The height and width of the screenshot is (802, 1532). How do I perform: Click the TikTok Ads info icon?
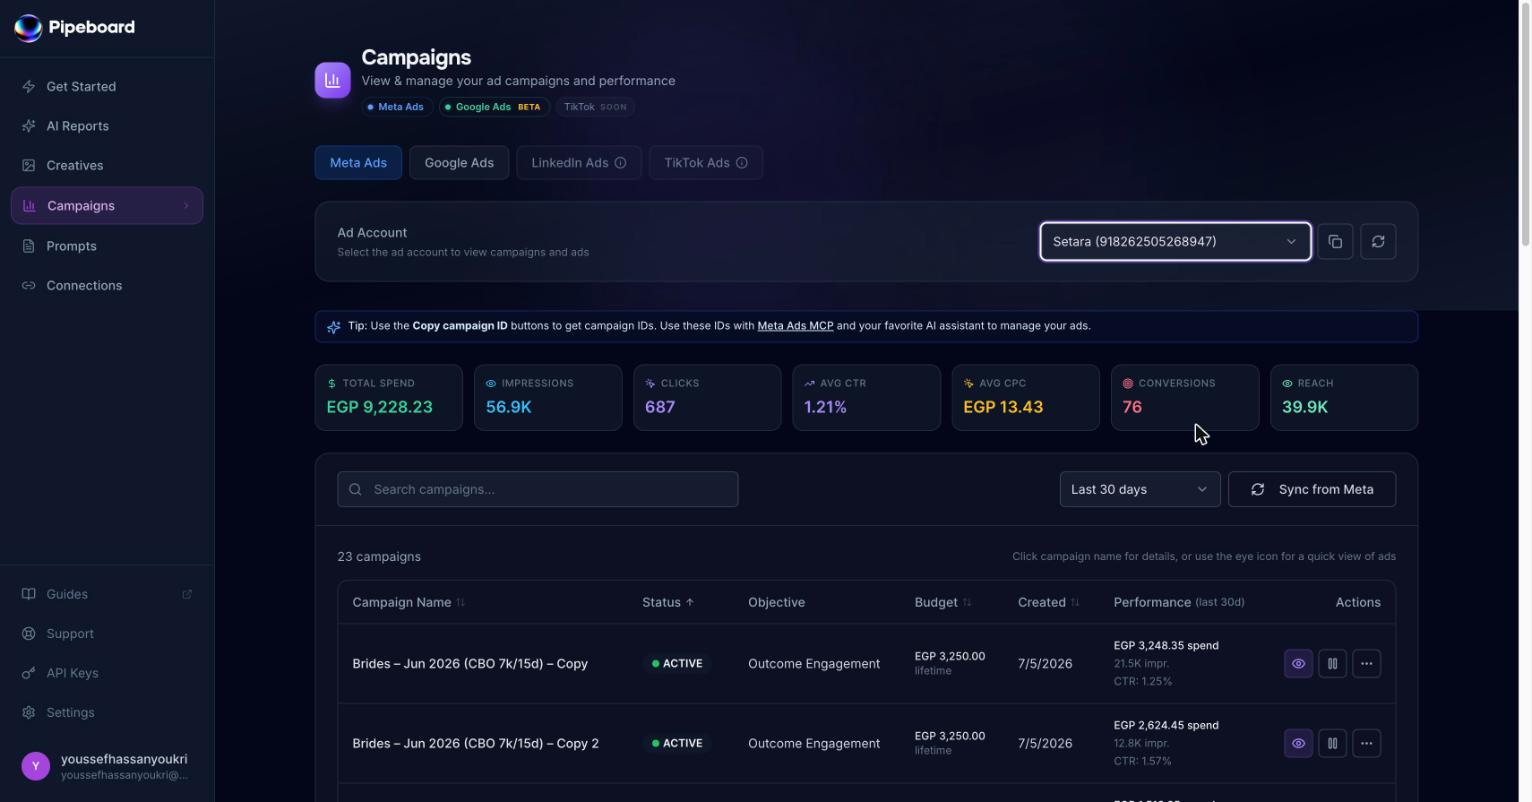742,163
